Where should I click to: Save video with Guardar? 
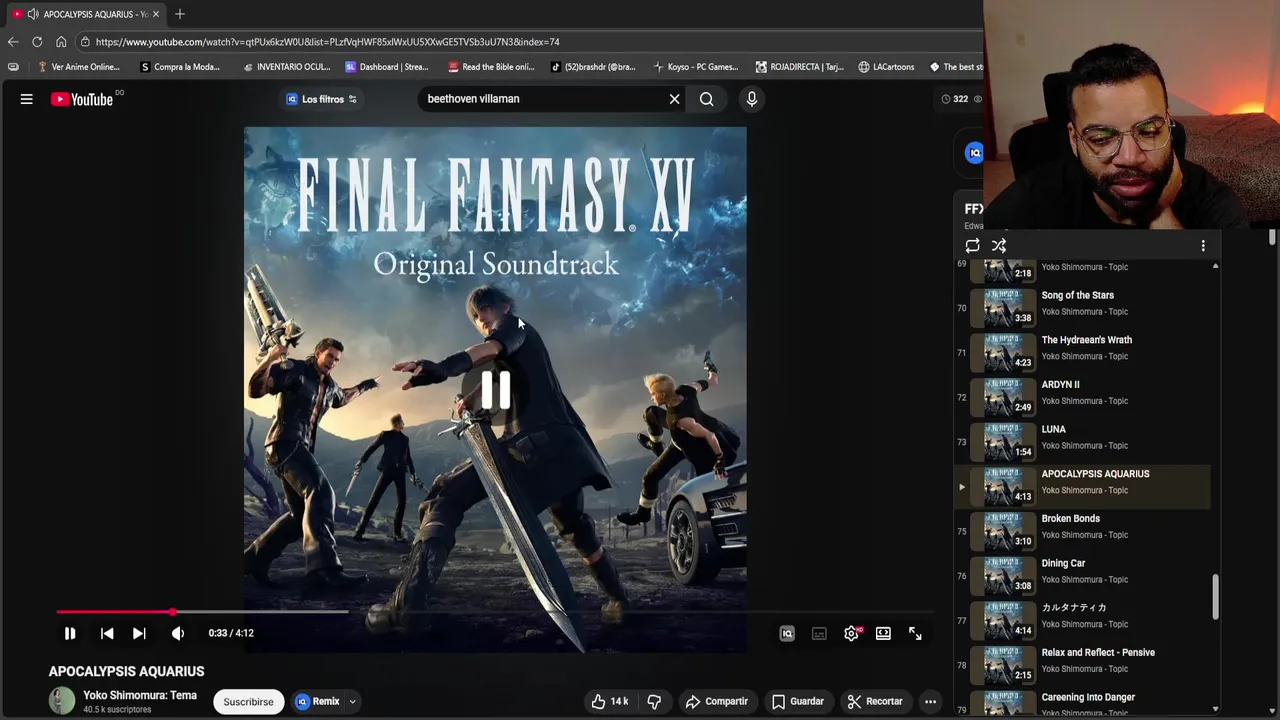(x=798, y=702)
